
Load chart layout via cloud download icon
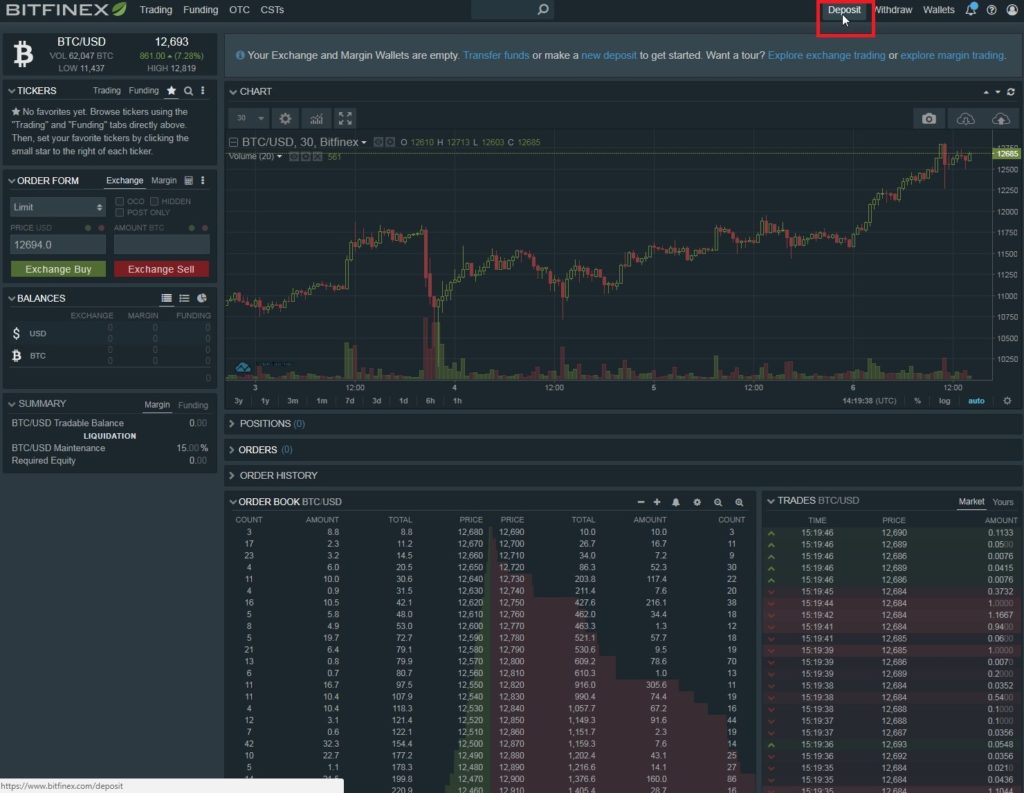click(965, 118)
